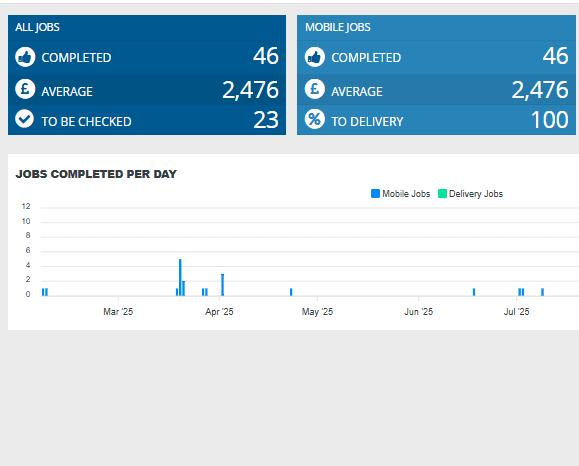Click the thumbs-up icon in Mobile Jobs
The width and height of the screenshot is (579, 466).
pos(315,57)
